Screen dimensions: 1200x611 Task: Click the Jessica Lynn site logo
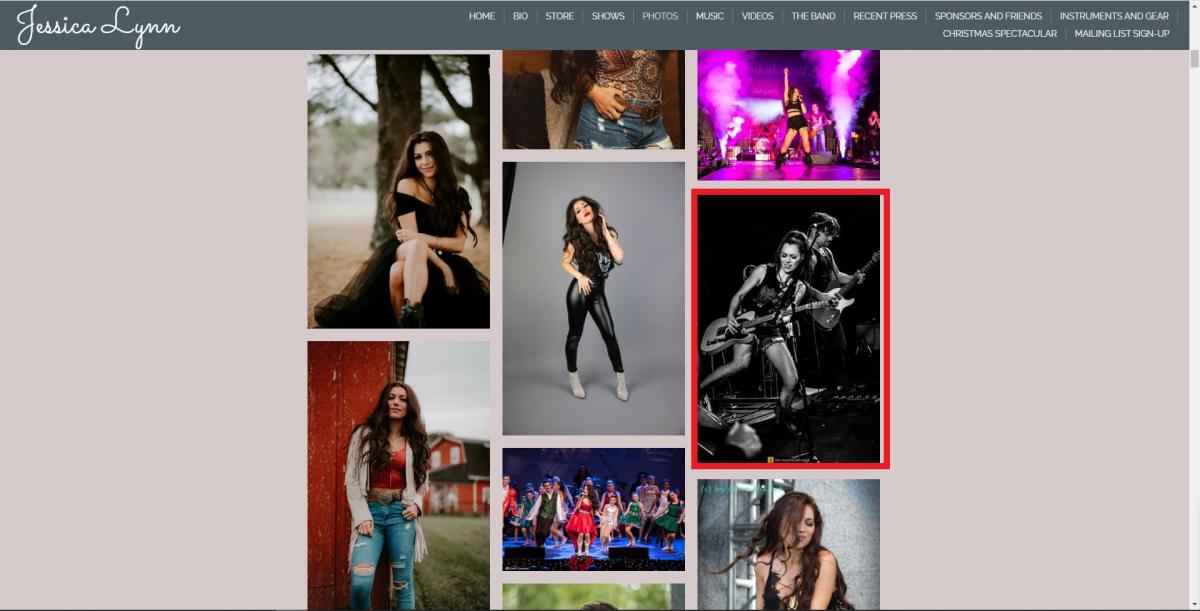(98, 25)
